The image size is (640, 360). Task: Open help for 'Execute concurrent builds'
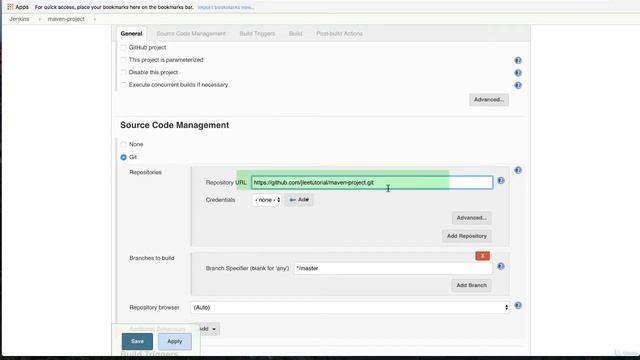click(x=518, y=85)
